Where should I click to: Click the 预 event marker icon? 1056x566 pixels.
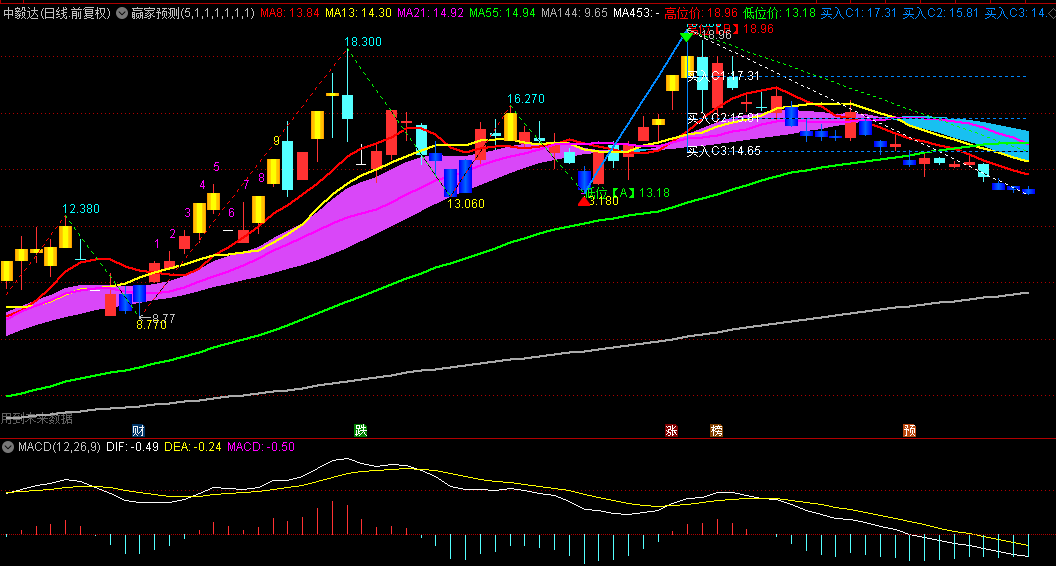(909, 431)
